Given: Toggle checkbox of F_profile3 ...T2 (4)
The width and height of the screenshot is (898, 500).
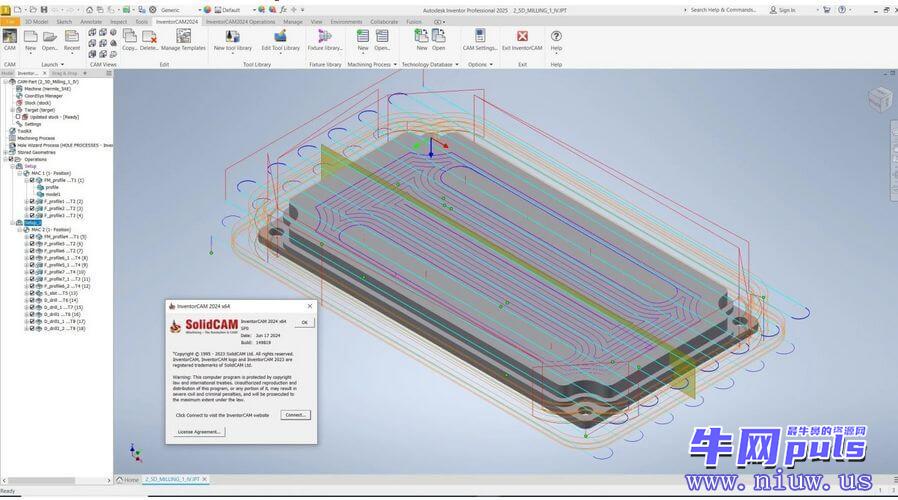Looking at the screenshot, I should [32, 215].
